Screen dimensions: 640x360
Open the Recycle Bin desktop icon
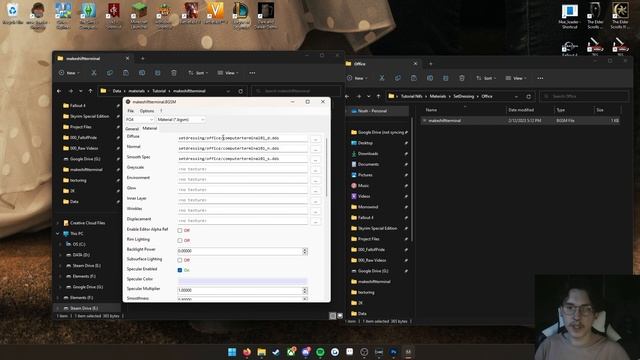point(13,13)
